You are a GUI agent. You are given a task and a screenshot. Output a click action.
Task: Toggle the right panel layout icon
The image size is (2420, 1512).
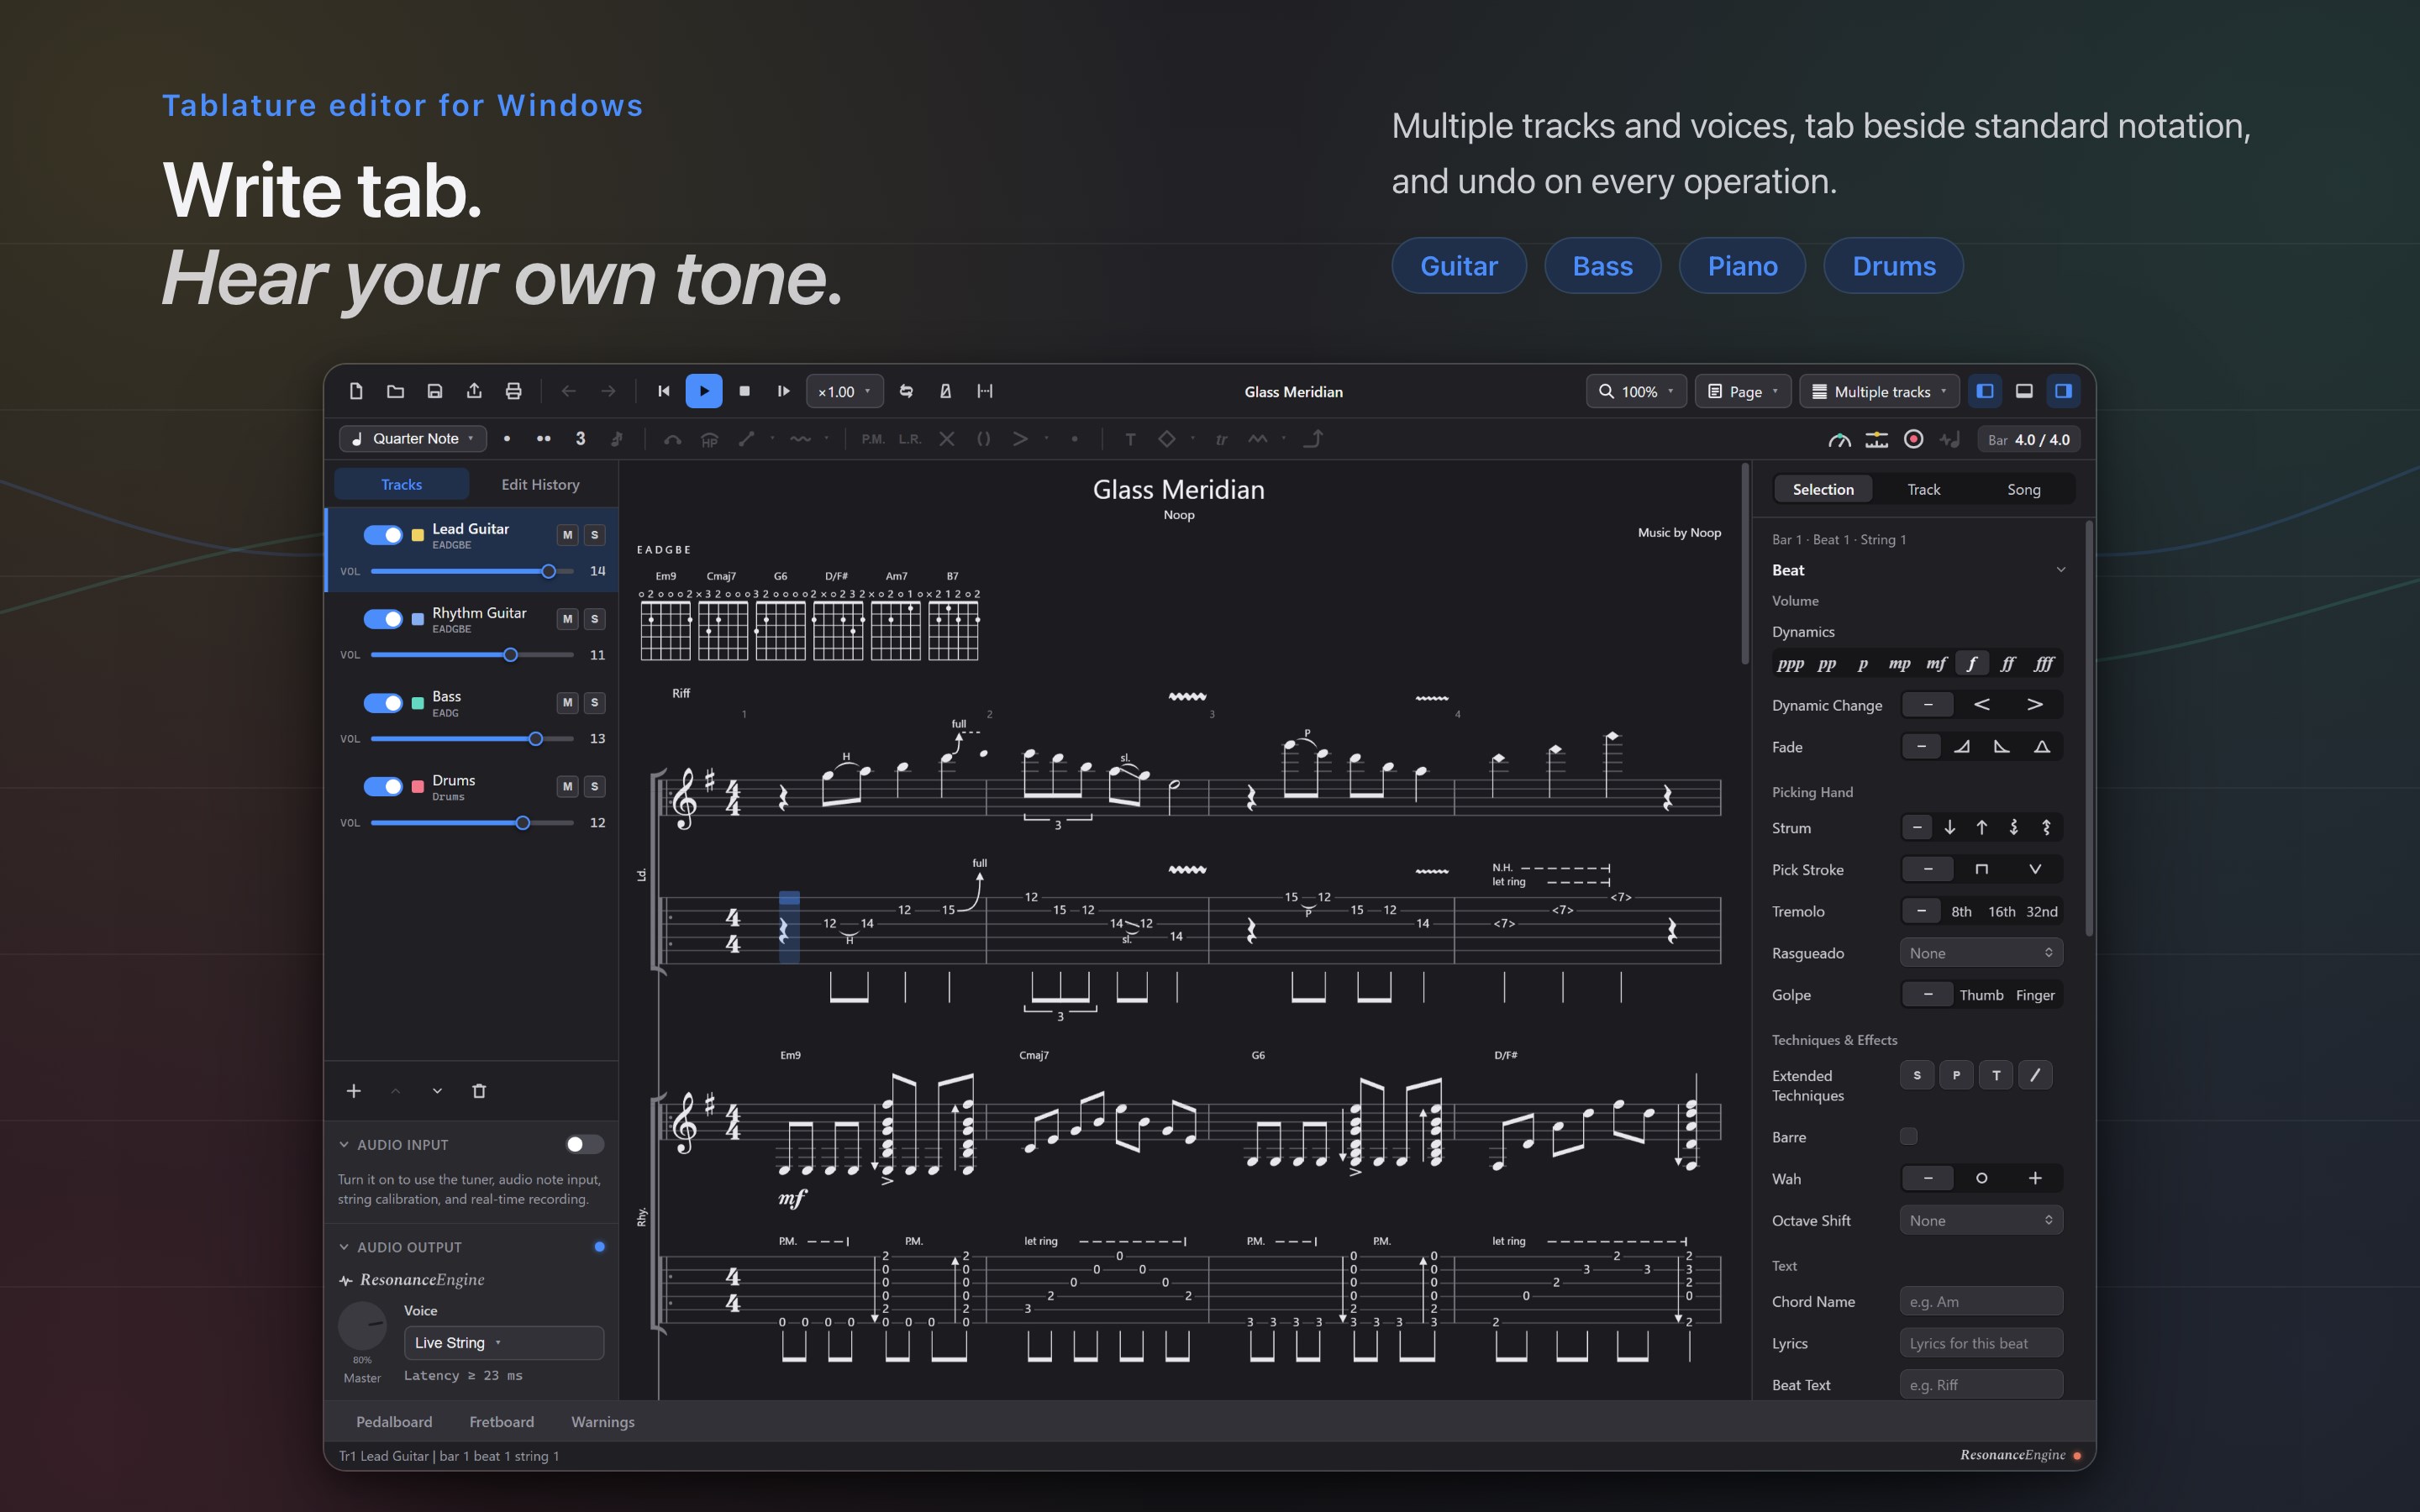2063,391
